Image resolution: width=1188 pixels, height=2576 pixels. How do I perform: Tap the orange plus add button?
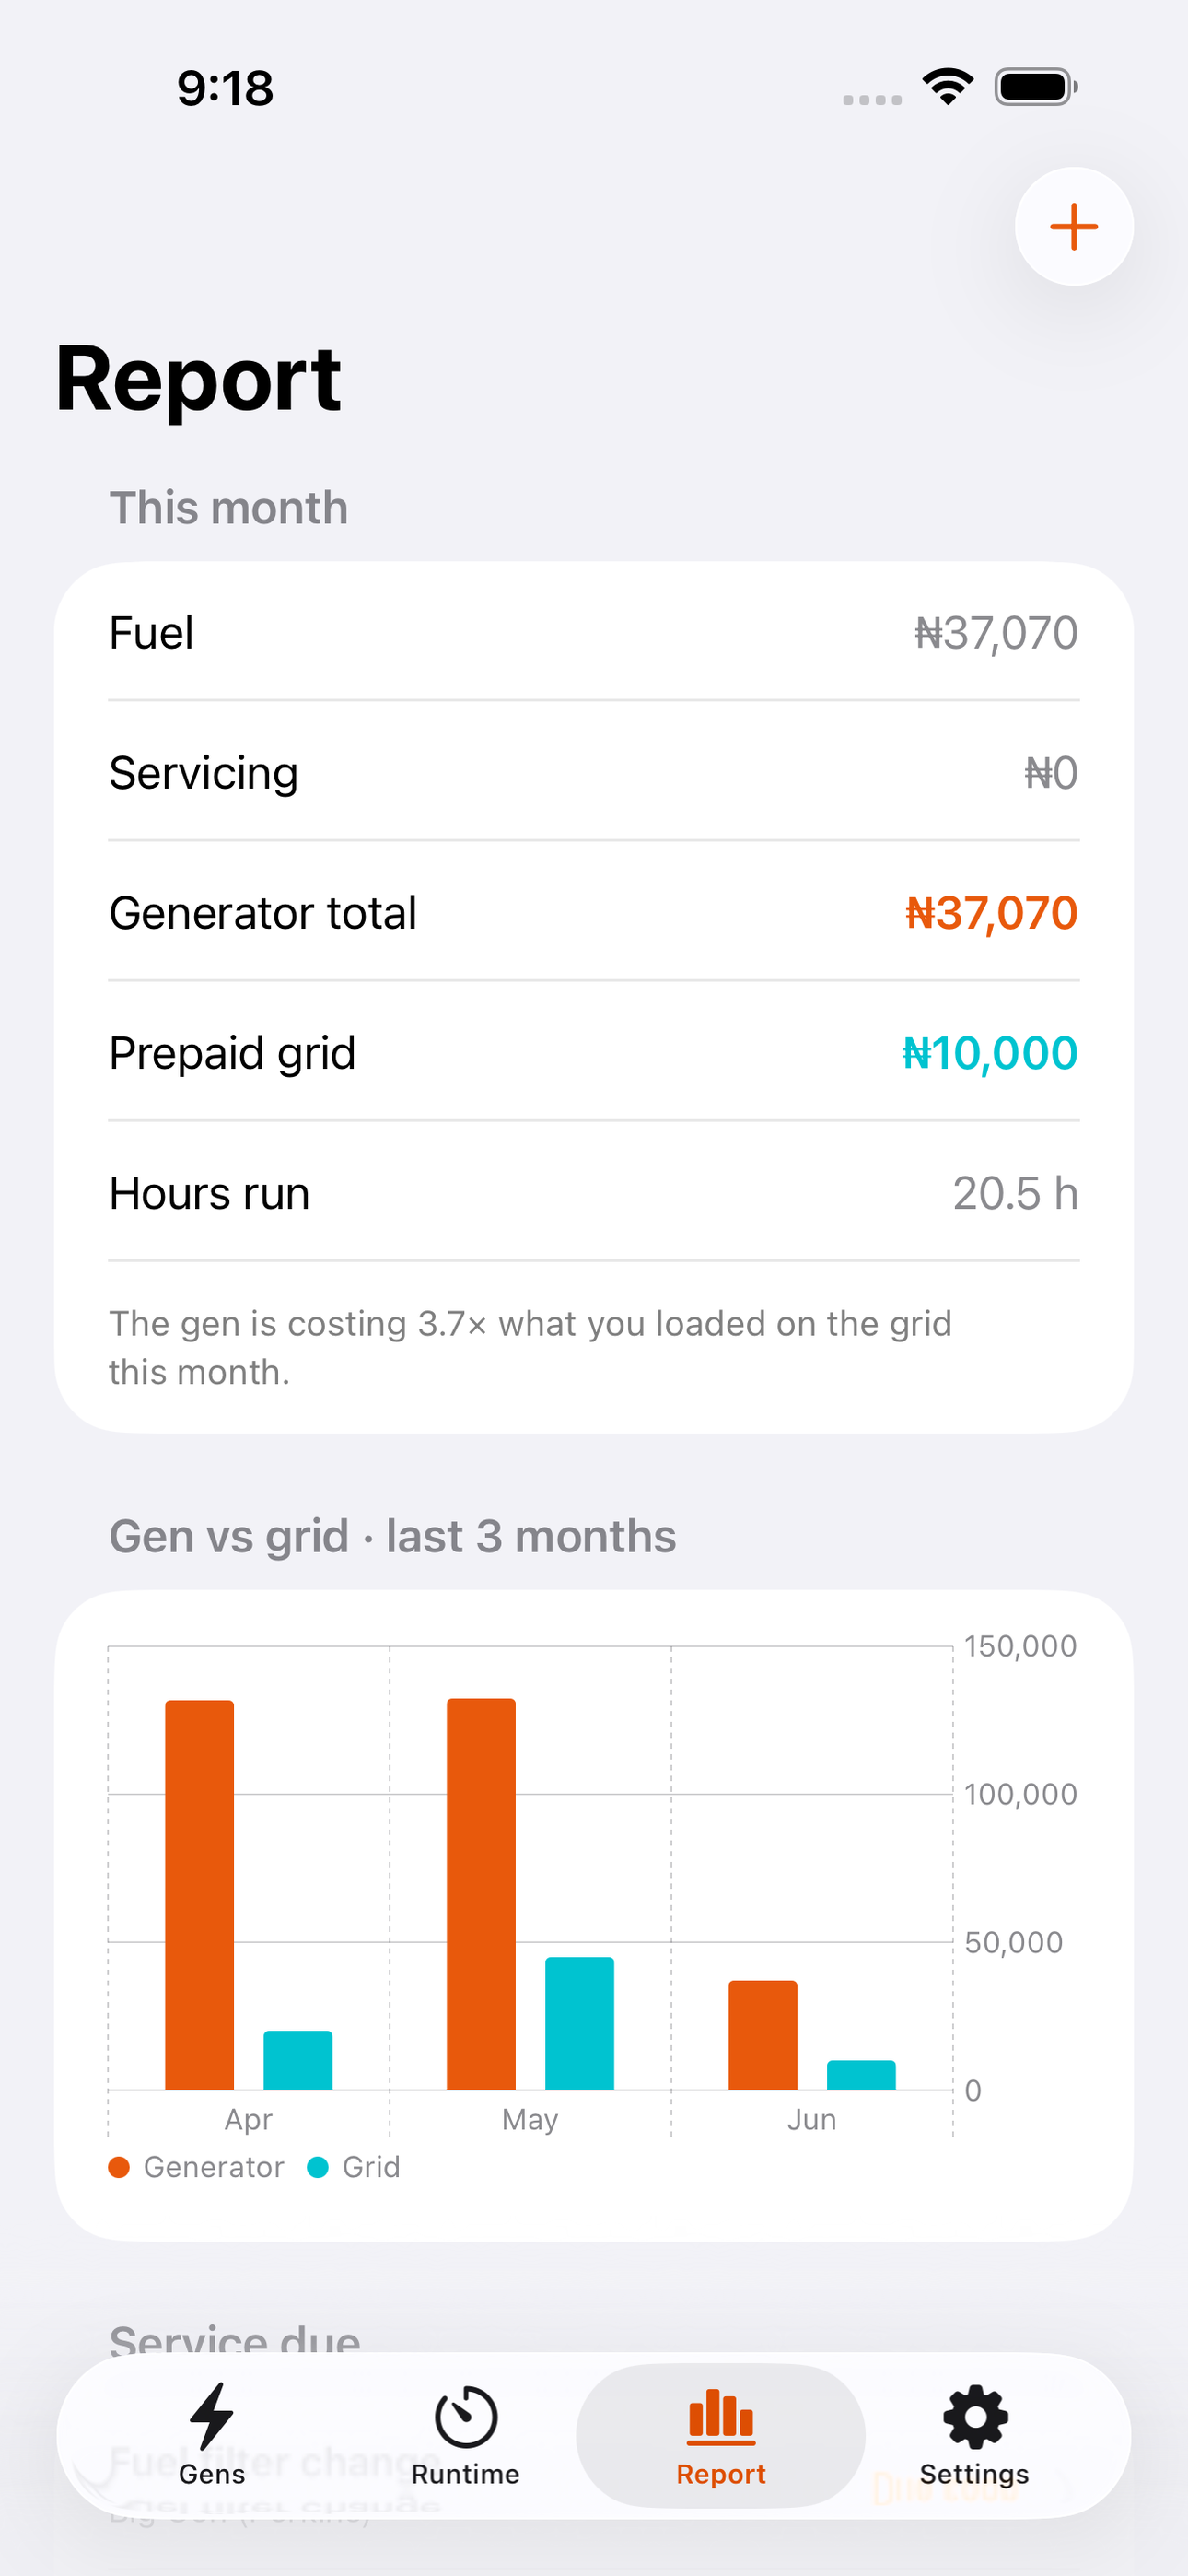coord(1074,227)
